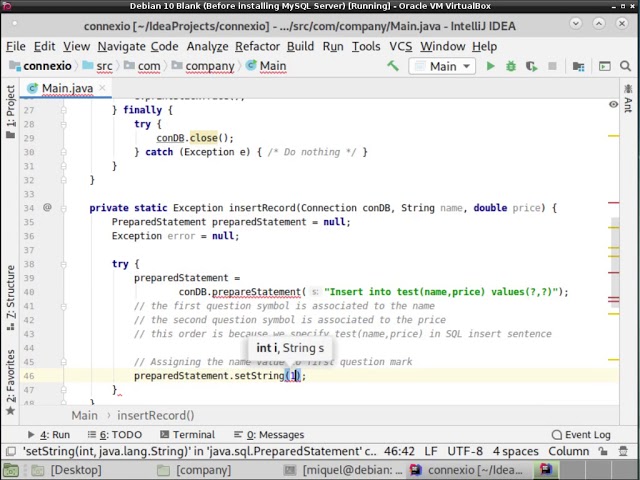Collapse the try block at line 38
This screenshot has width=640, height=480.
click(x=64, y=264)
